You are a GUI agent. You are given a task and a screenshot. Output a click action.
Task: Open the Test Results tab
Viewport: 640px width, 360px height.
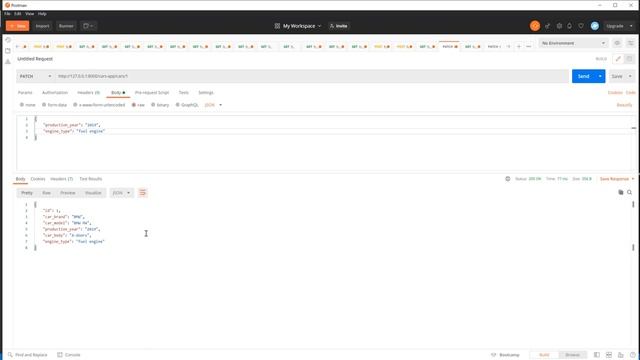point(91,179)
